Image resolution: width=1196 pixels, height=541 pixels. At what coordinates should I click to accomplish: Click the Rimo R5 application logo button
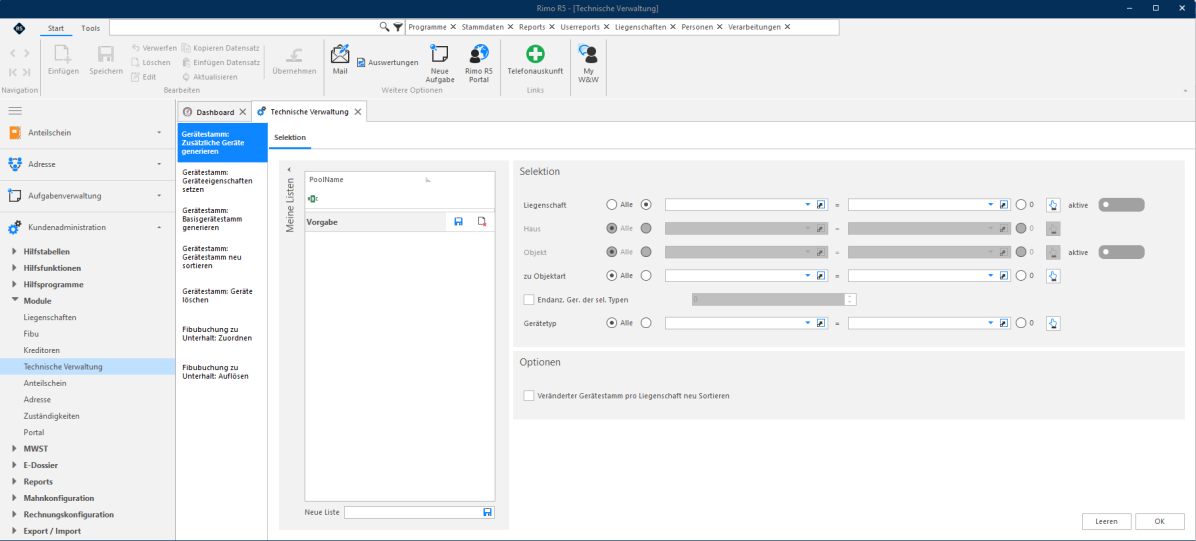point(18,27)
